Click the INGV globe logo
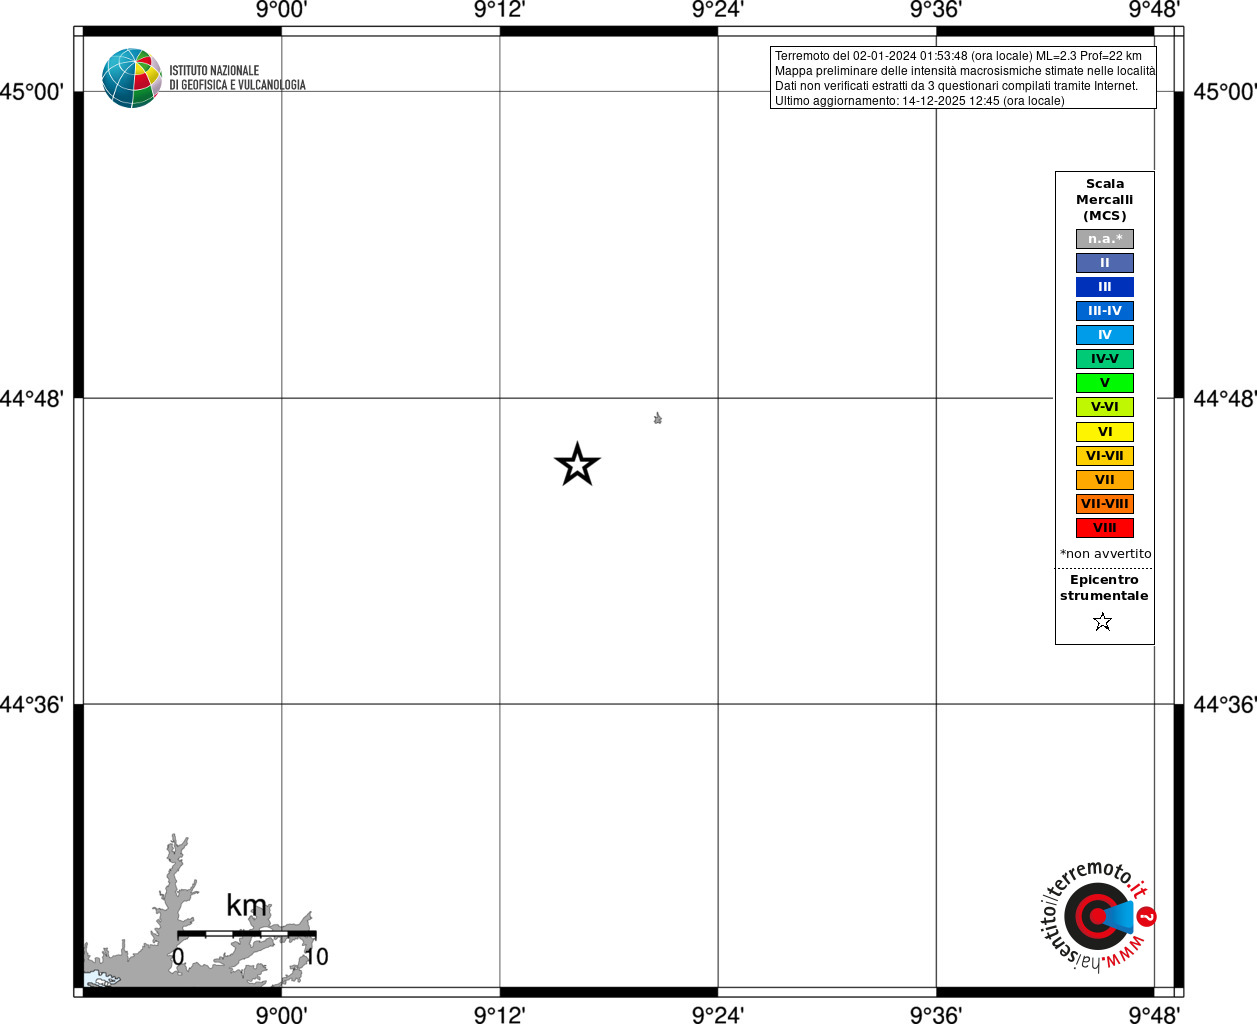1257x1024 pixels. point(132,78)
